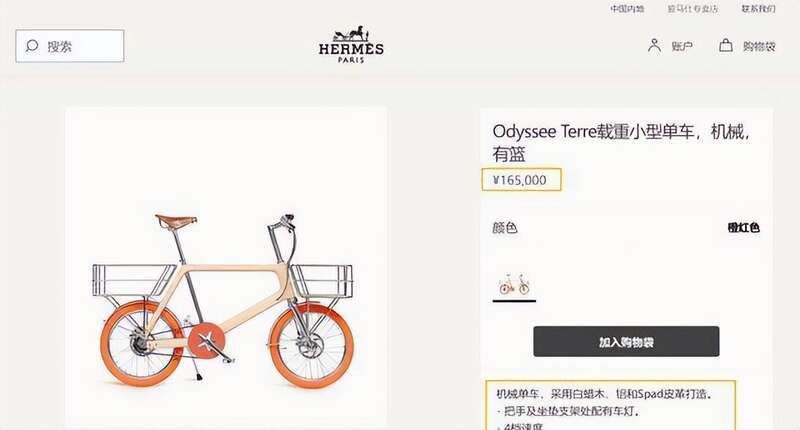Click the Odyssee Terre product title

[x=621, y=142]
